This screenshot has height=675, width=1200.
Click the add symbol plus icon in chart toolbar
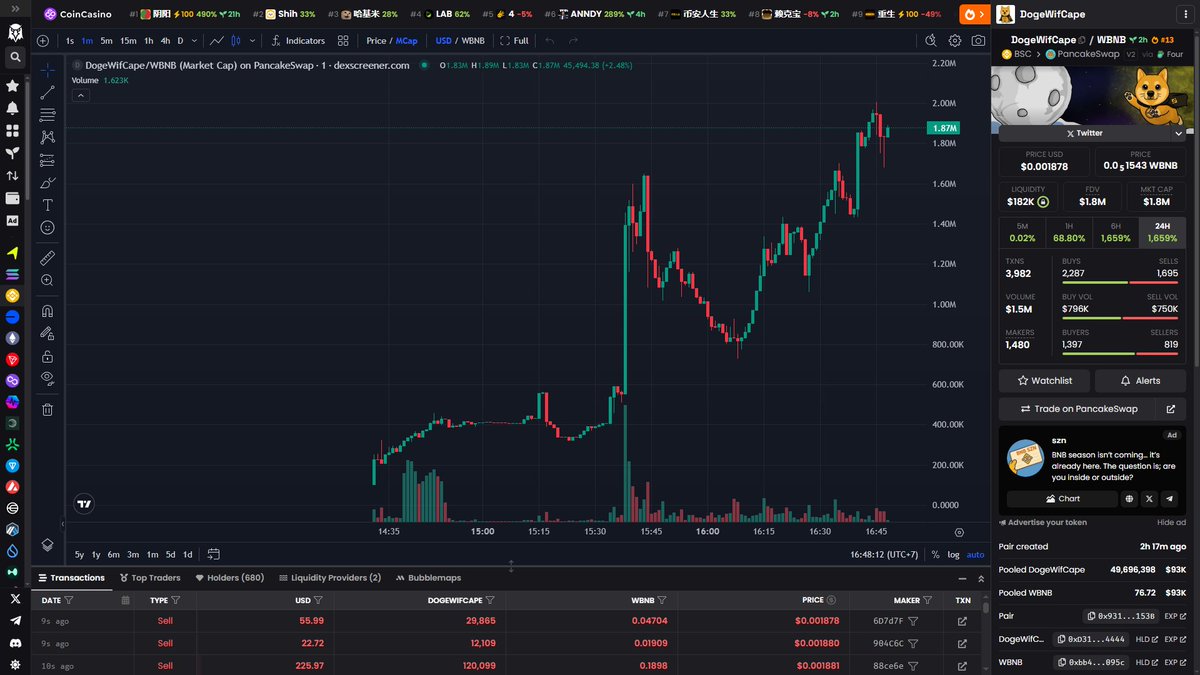click(42, 41)
